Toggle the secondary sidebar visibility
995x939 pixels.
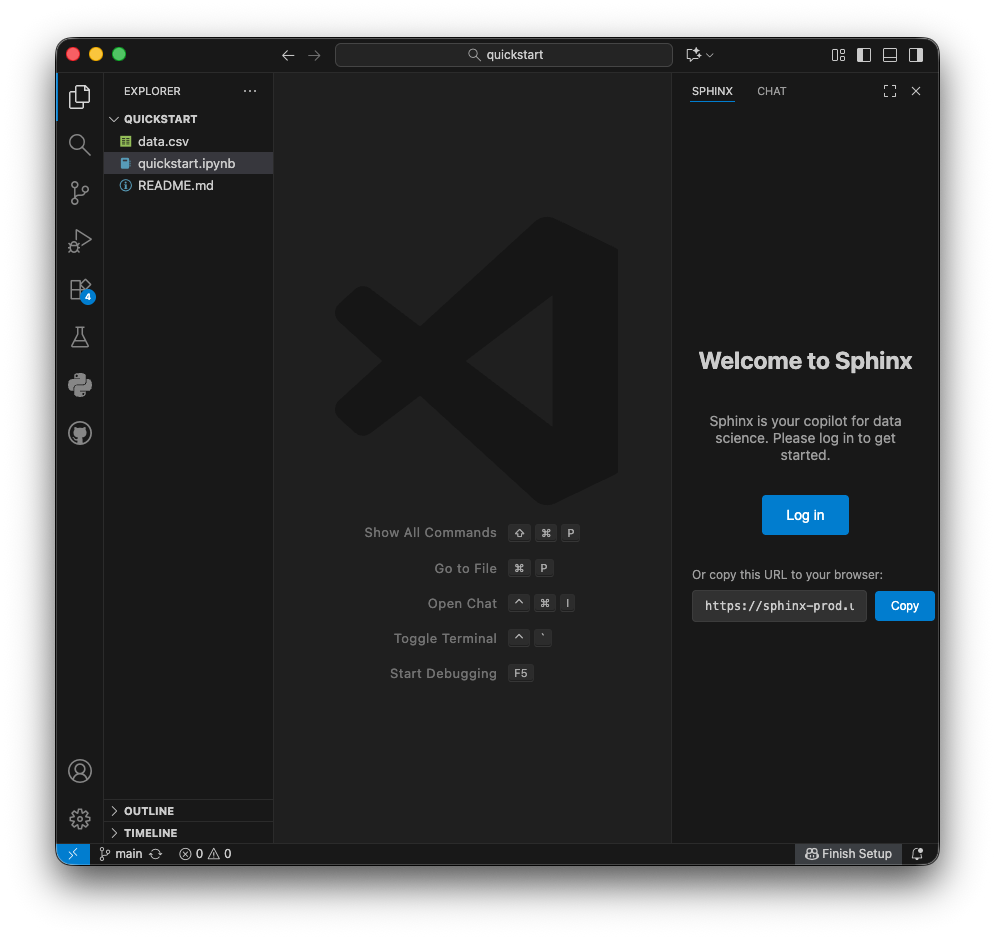(915, 55)
